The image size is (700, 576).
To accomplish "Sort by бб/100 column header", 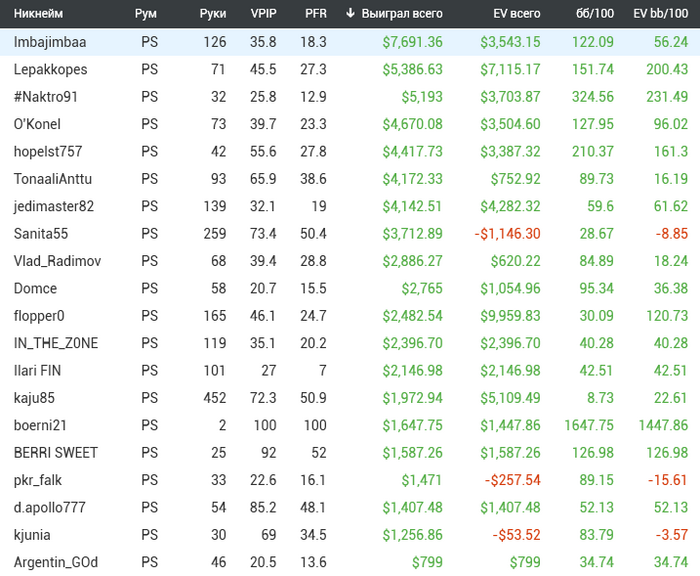I will coord(595,13).
